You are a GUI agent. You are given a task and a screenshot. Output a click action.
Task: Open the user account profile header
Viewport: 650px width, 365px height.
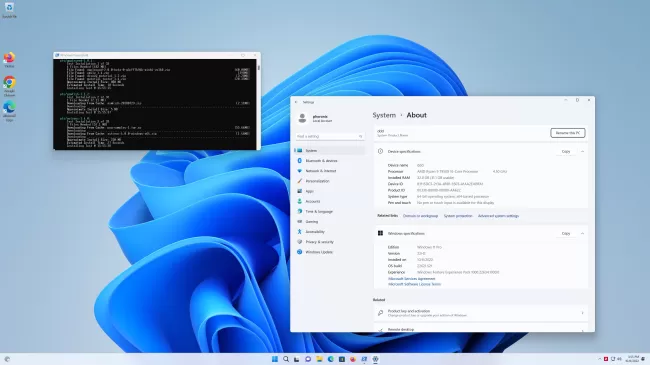316,119
